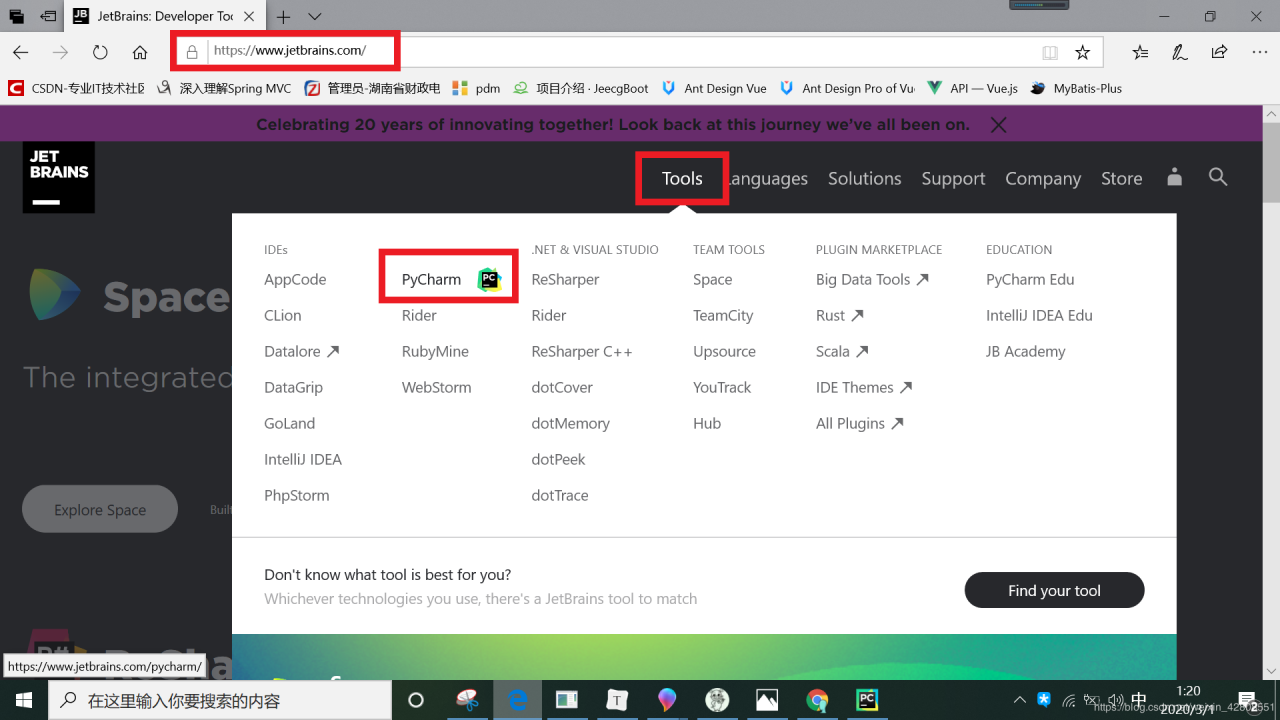Open Big Data Tools plugin link
The width and height of the screenshot is (1280, 720).
(872, 279)
